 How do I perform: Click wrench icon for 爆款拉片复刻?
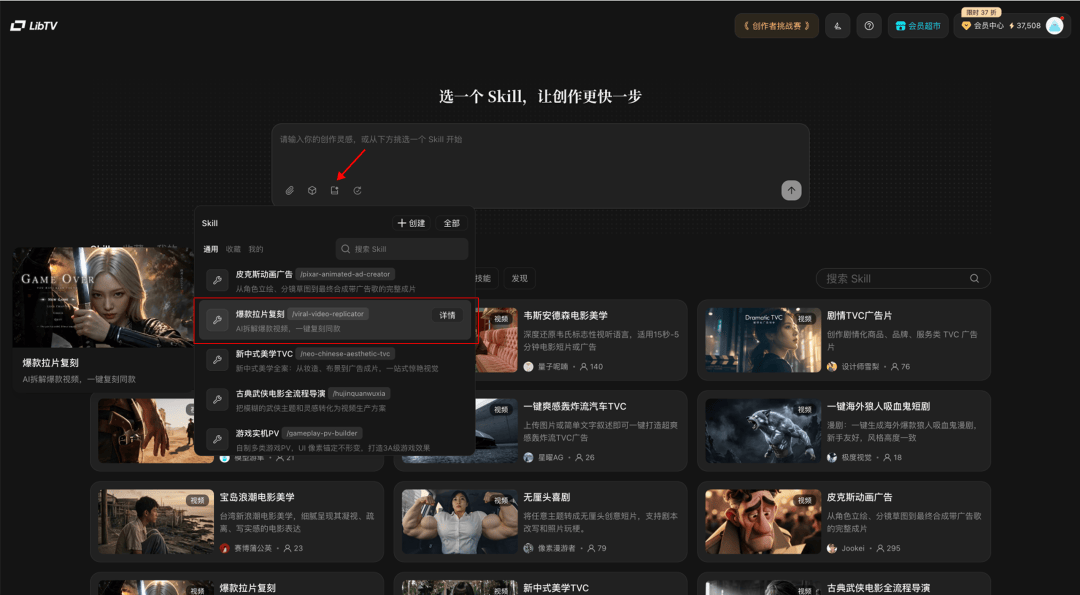[217, 320]
